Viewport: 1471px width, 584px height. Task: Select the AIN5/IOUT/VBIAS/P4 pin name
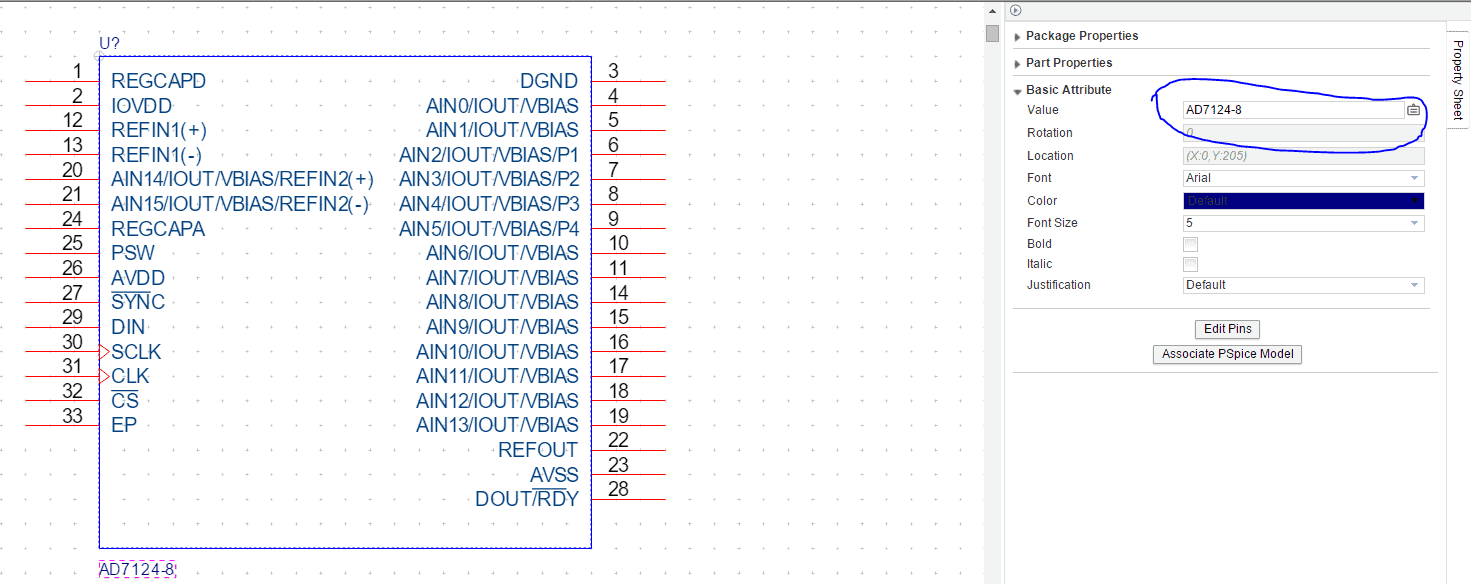tap(489, 229)
